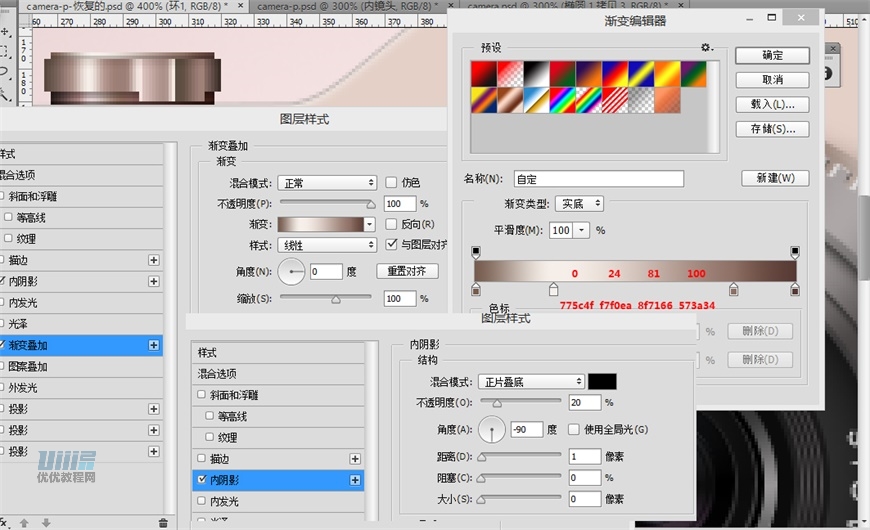Select the gray checkerboard transparent gradient preset
Image resolution: width=870 pixels, height=530 pixels.
click(641, 100)
